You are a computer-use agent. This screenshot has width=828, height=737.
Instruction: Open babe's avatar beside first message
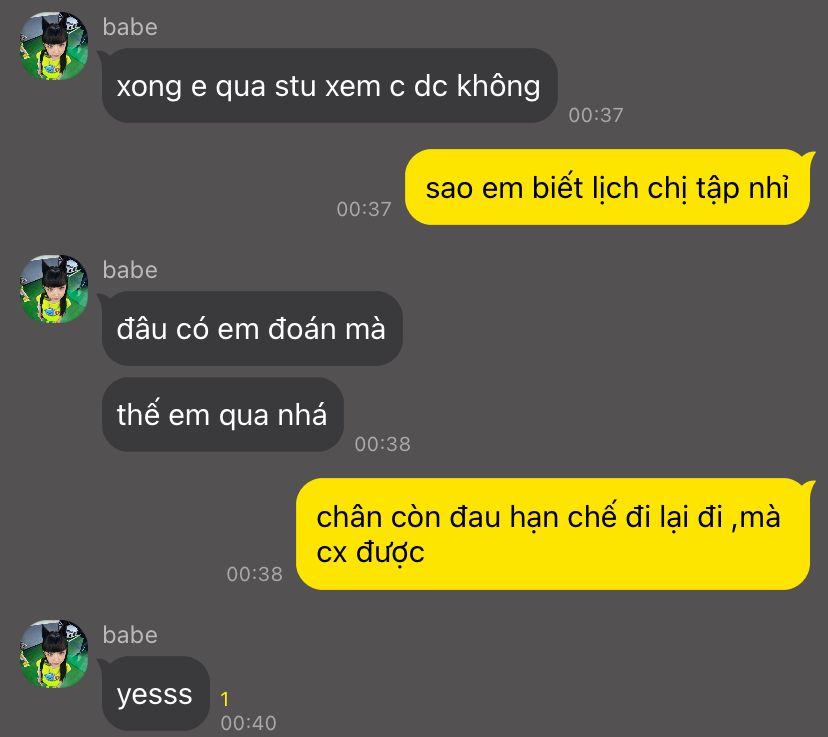(x=54, y=46)
